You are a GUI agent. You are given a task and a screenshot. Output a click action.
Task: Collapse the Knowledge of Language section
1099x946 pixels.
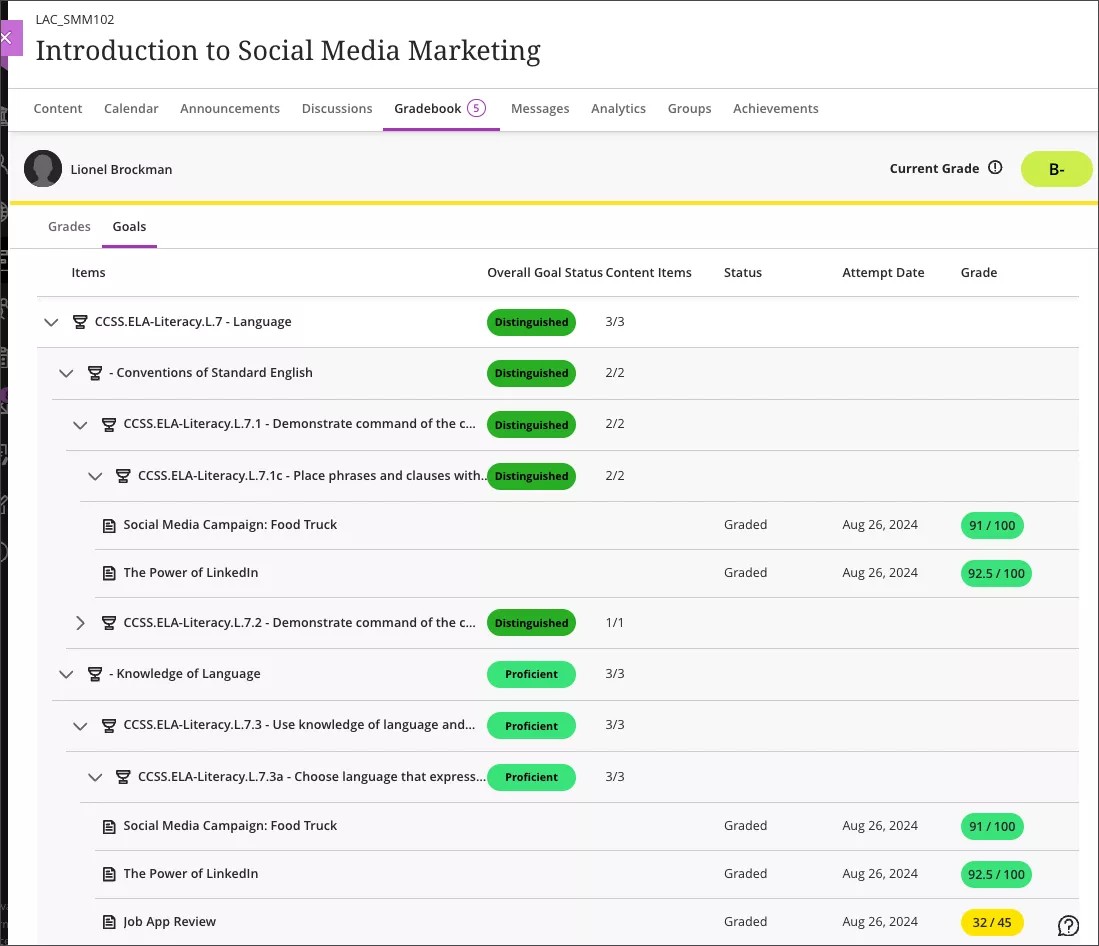pyautogui.click(x=66, y=673)
